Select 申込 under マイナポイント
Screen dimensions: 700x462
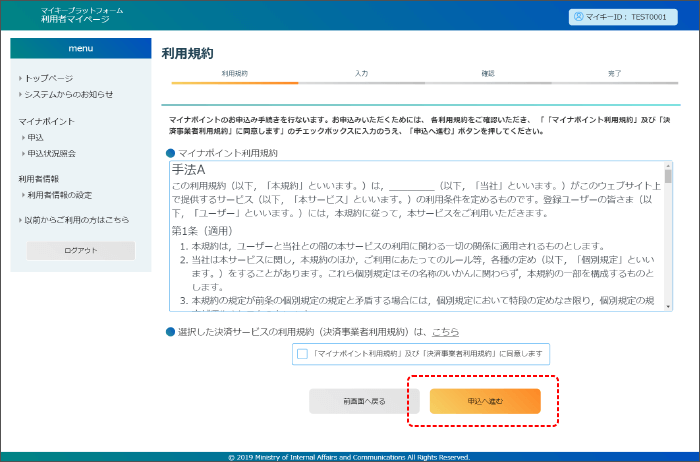click(x=36, y=137)
